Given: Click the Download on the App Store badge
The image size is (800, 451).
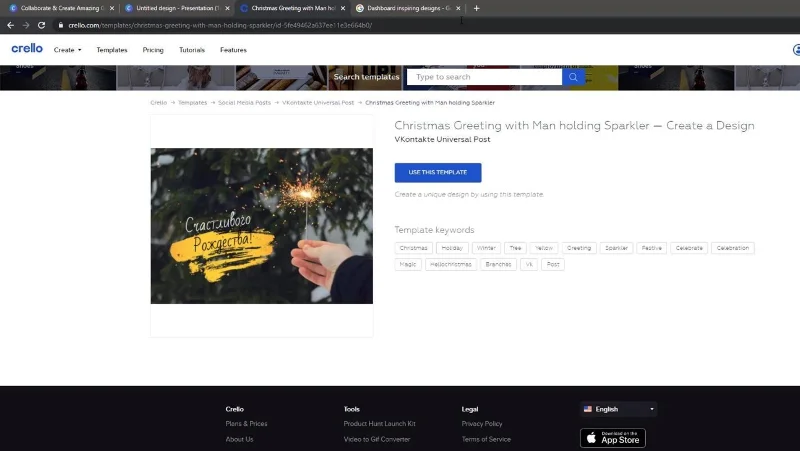Looking at the screenshot, I should click(x=613, y=438).
